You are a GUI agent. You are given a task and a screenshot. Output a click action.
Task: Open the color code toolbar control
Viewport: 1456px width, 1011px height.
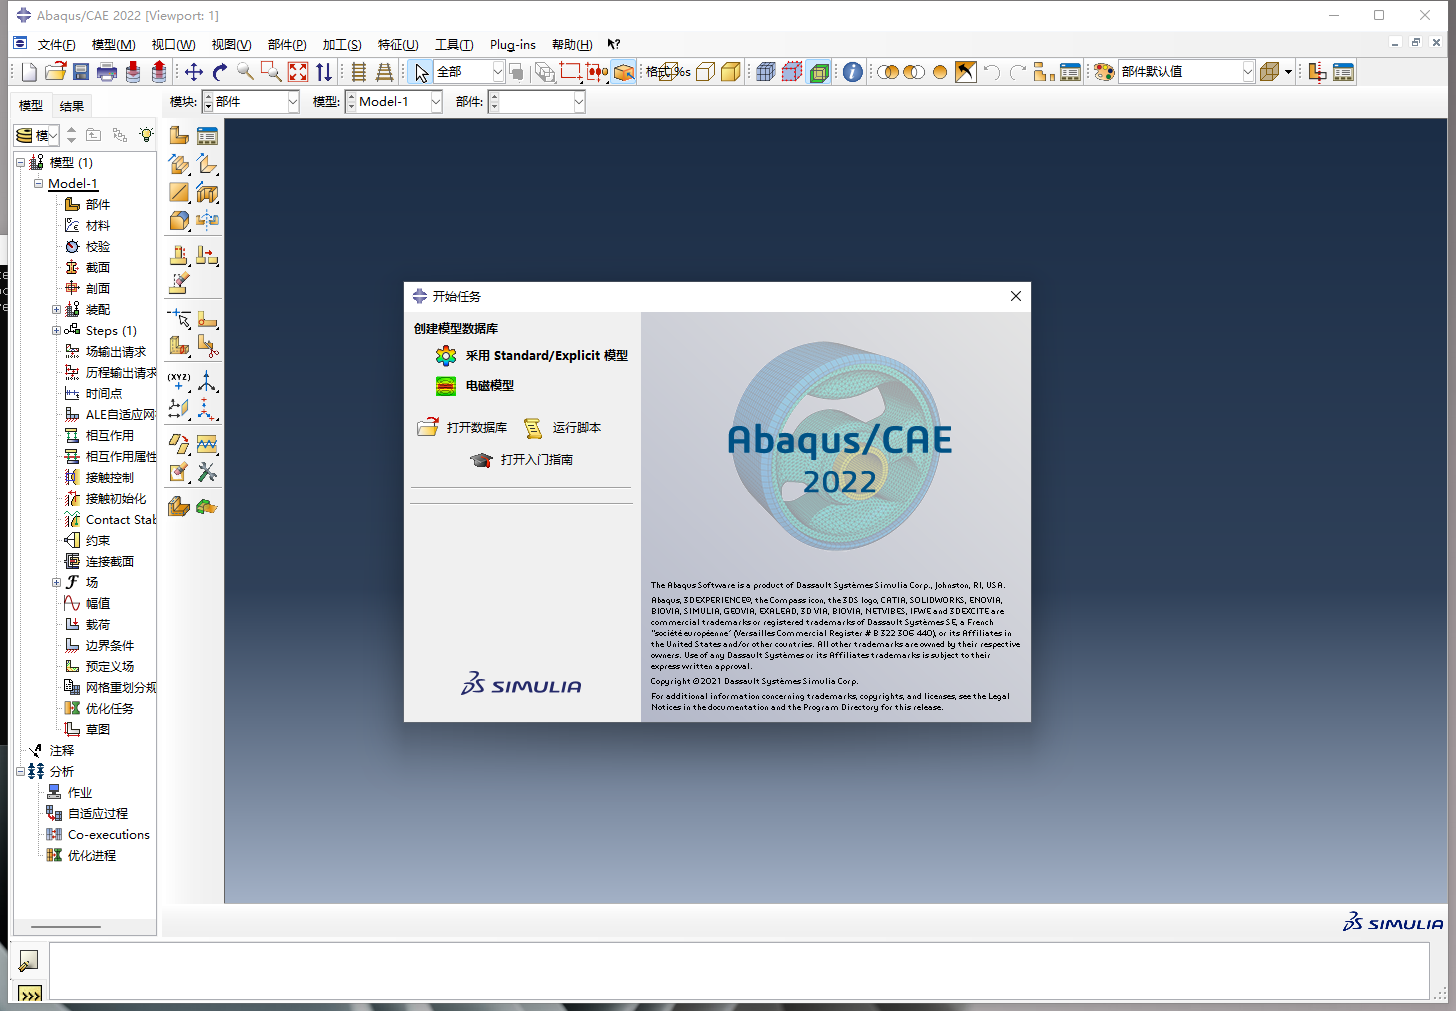click(1103, 71)
